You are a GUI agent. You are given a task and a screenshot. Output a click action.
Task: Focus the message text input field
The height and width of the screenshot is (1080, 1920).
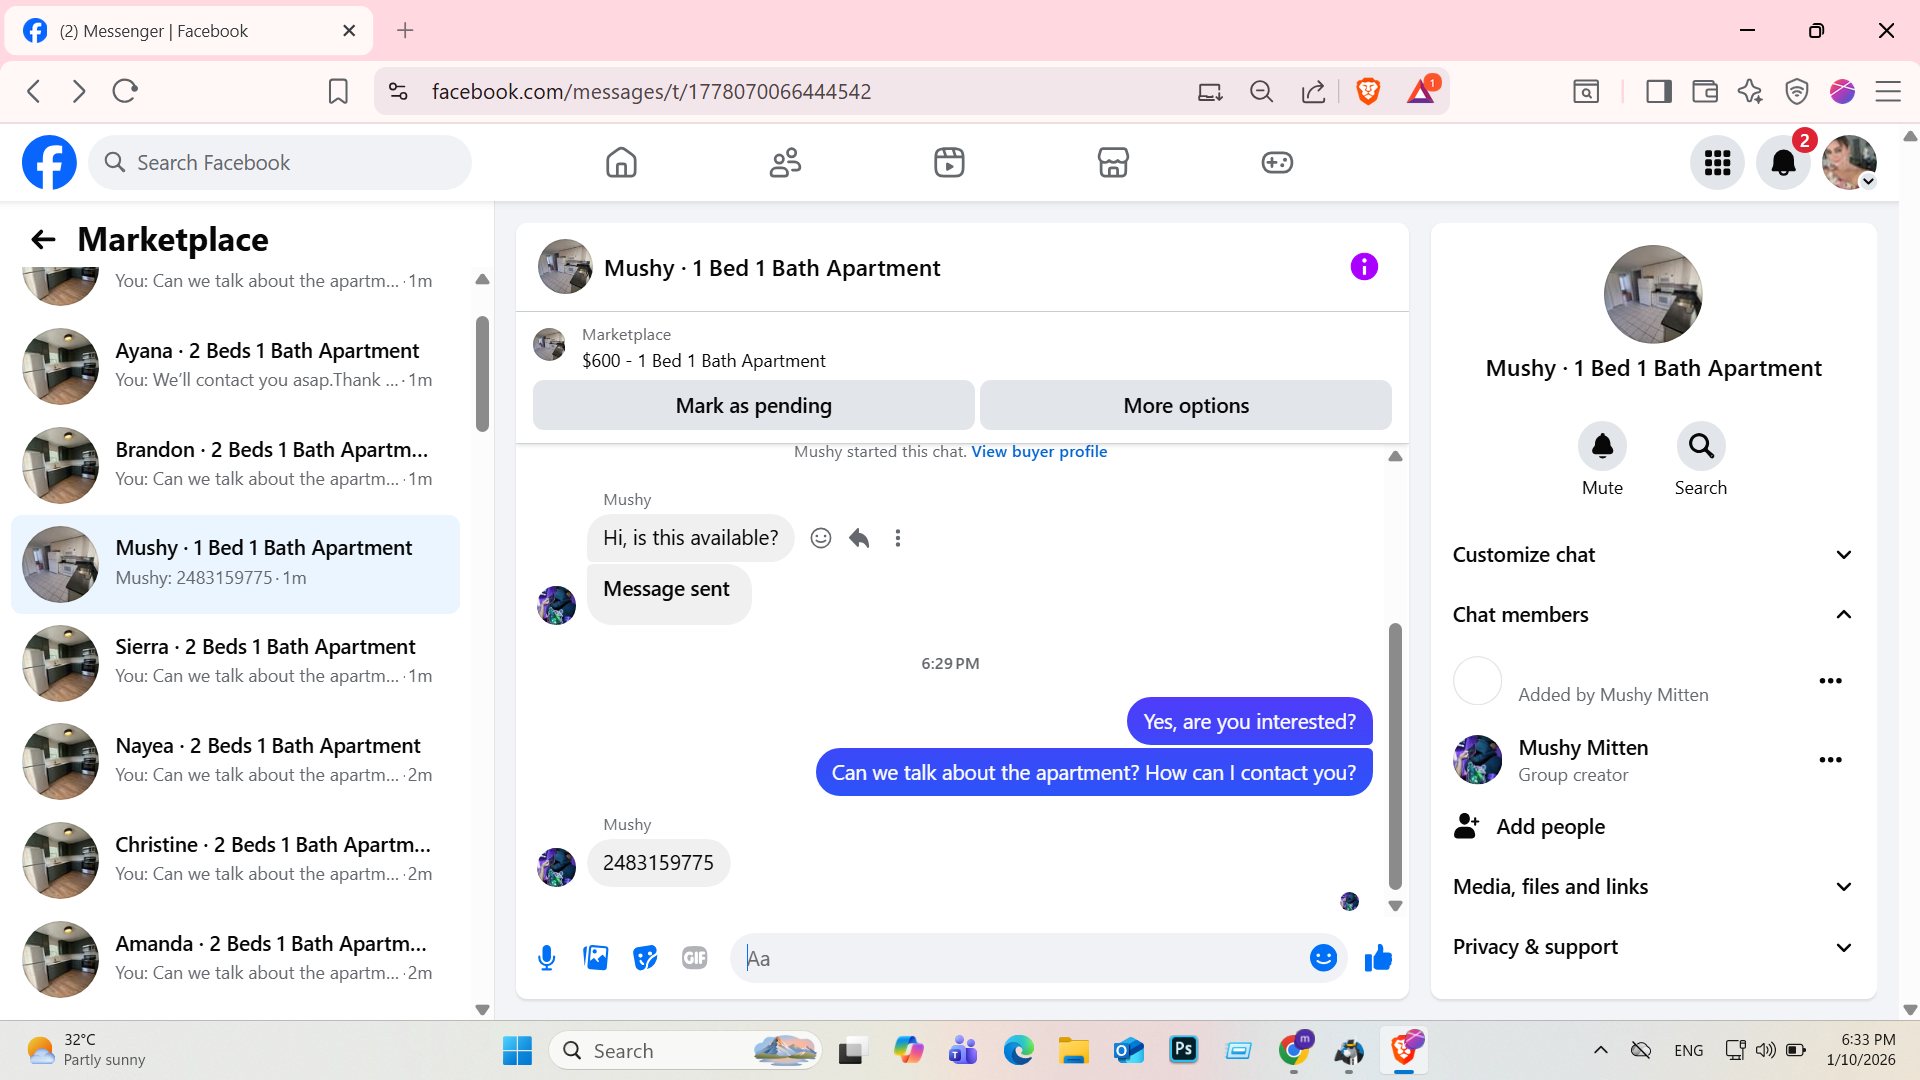(x=1020, y=958)
